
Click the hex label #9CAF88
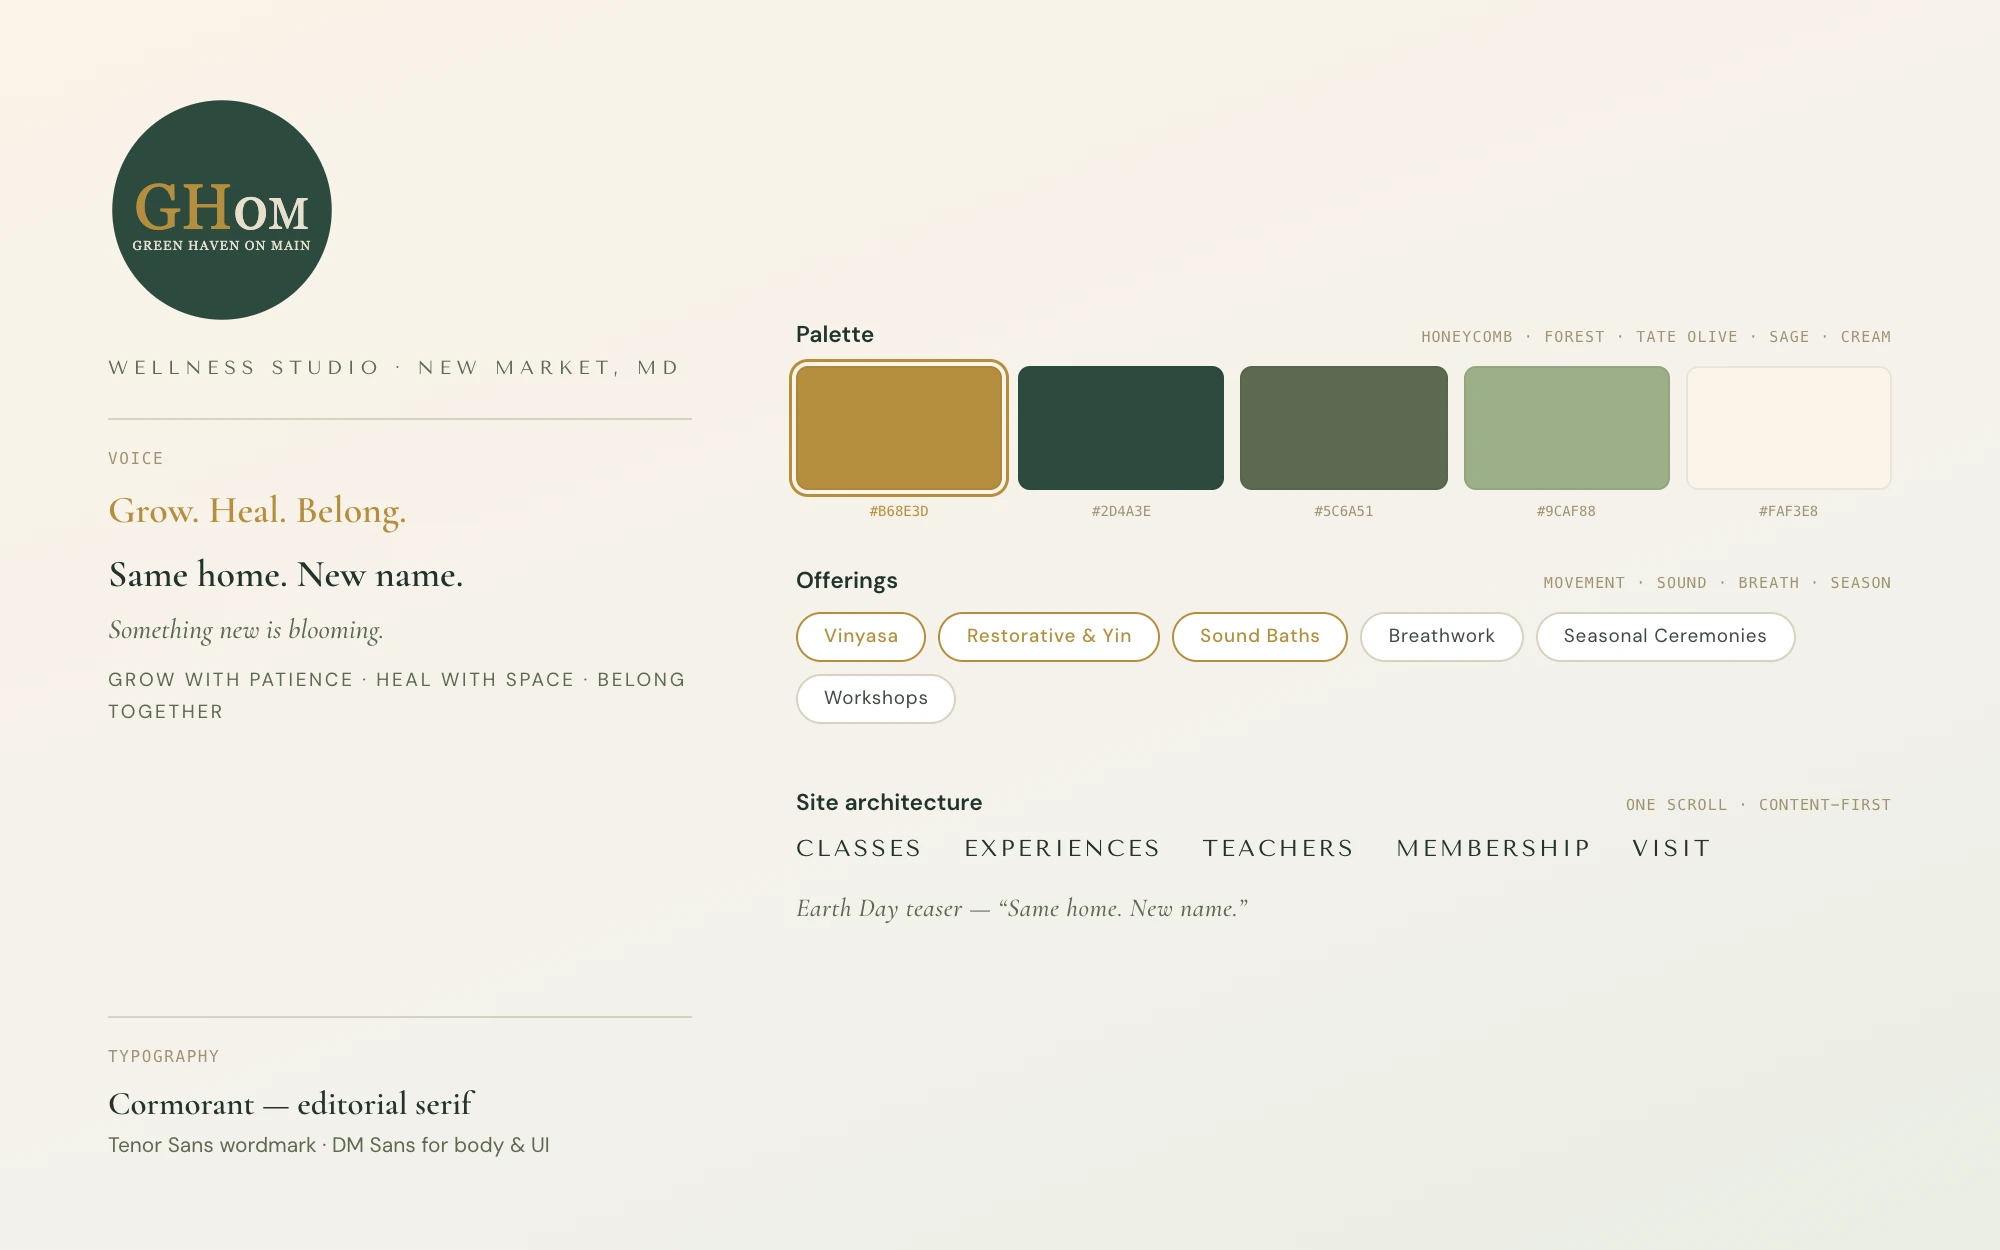(1567, 511)
